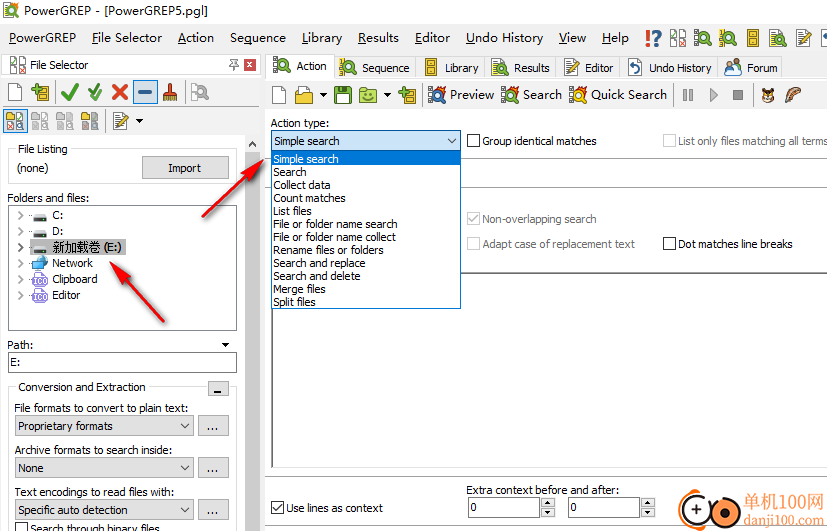The height and width of the screenshot is (531, 827).
Task: Select the first highlighted folder-and-file view mode icon
Action: click(15, 121)
